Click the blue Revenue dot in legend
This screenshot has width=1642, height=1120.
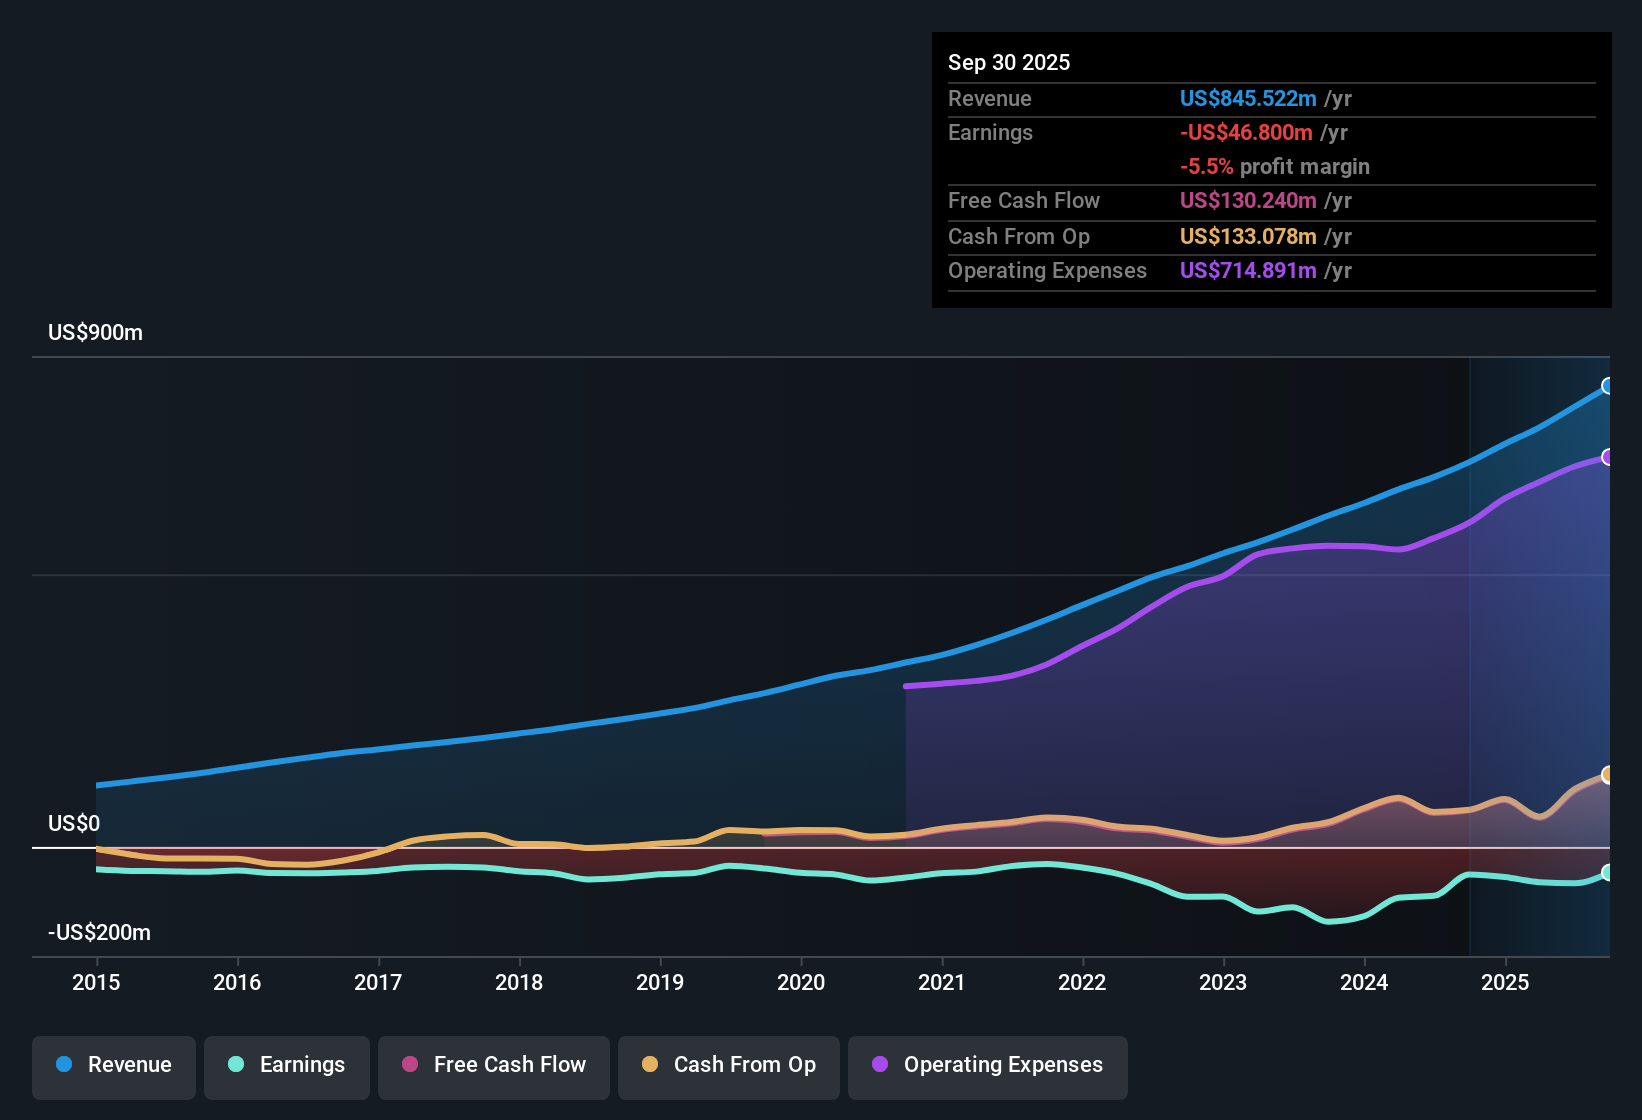(x=64, y=1065)
